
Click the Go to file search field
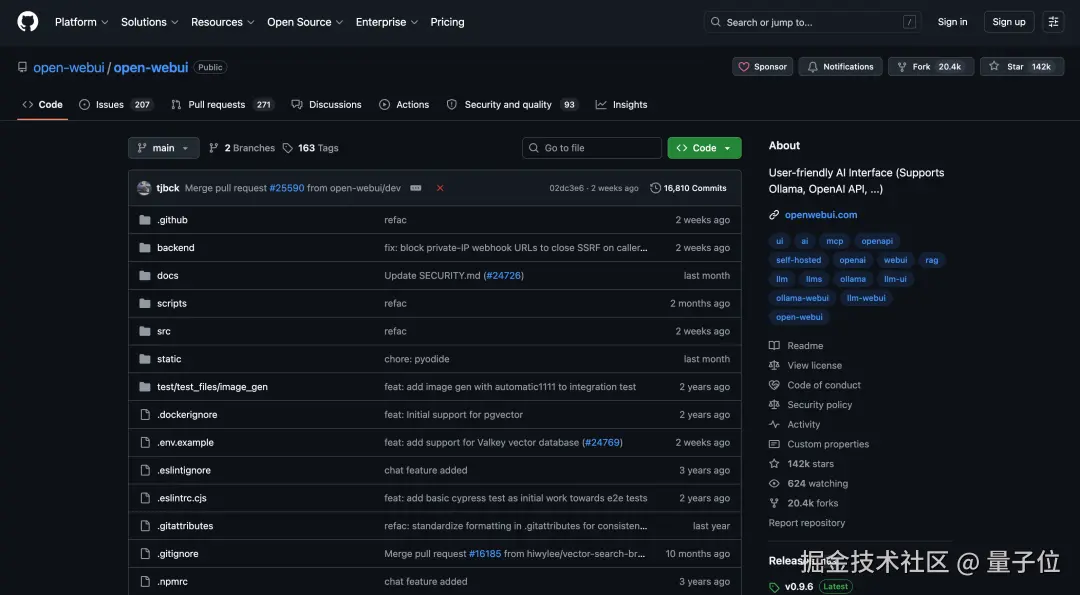[x=592, y=148]
